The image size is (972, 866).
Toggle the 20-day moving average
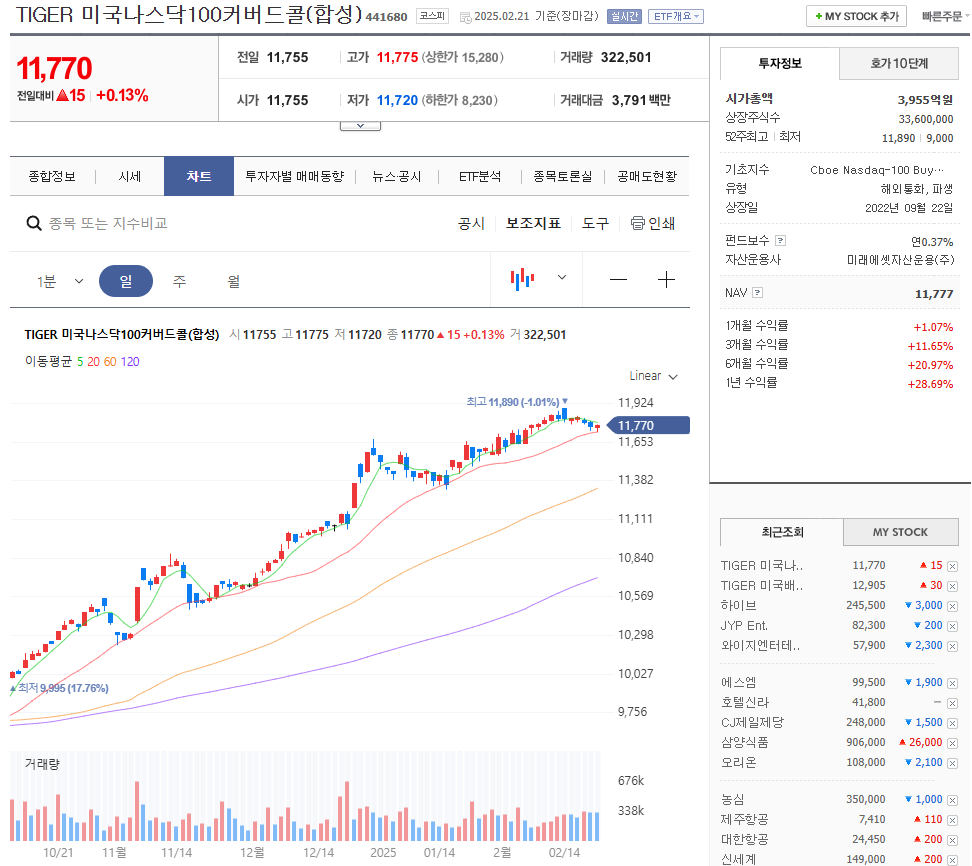94,361
